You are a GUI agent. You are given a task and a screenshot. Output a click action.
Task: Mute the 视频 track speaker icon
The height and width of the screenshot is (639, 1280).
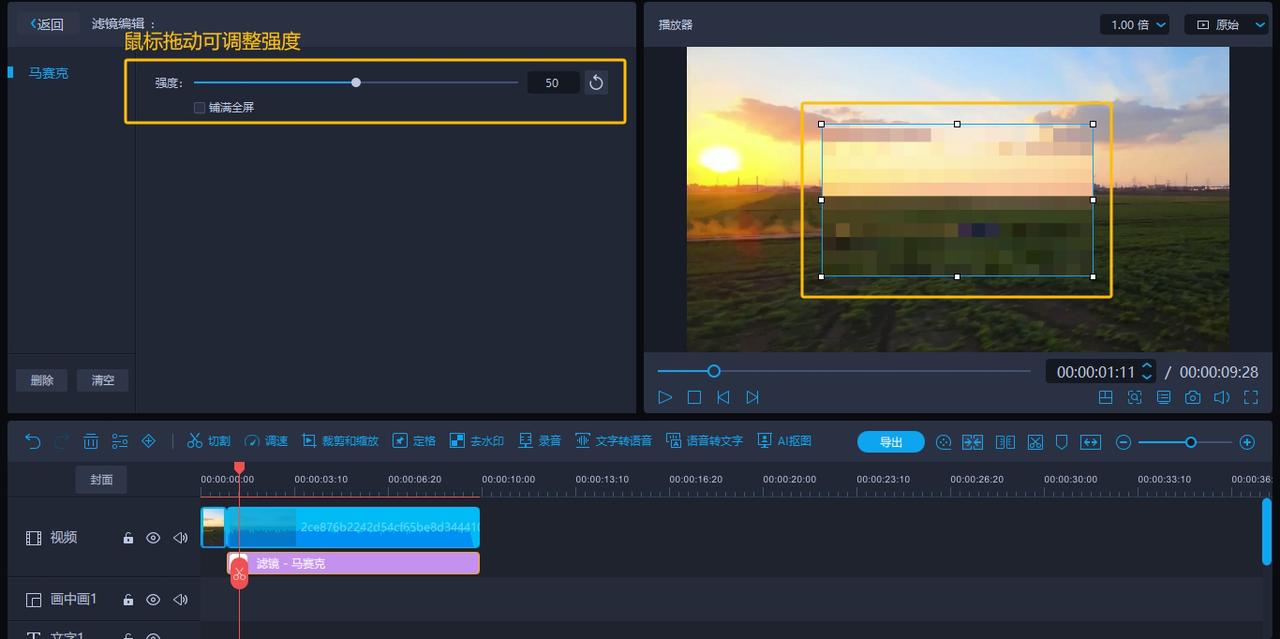tap(180, 538)
